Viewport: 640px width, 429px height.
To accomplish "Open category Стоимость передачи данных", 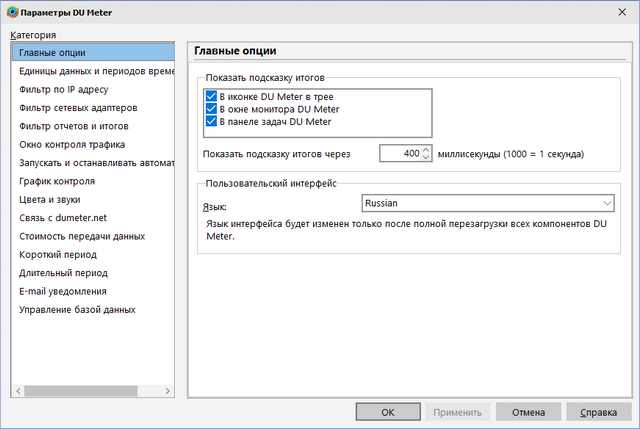I will [93, 236].
